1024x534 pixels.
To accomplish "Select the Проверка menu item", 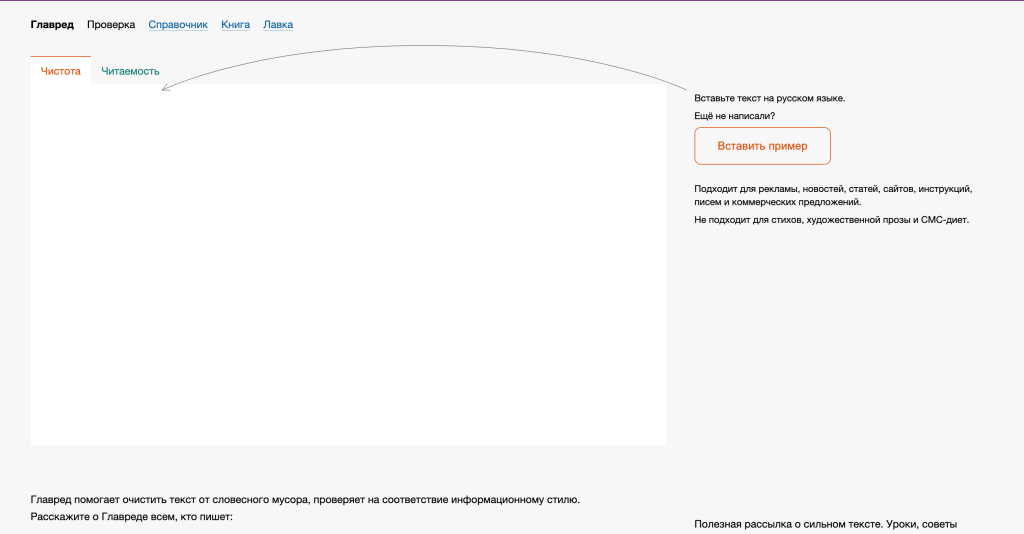I will 111,25.
